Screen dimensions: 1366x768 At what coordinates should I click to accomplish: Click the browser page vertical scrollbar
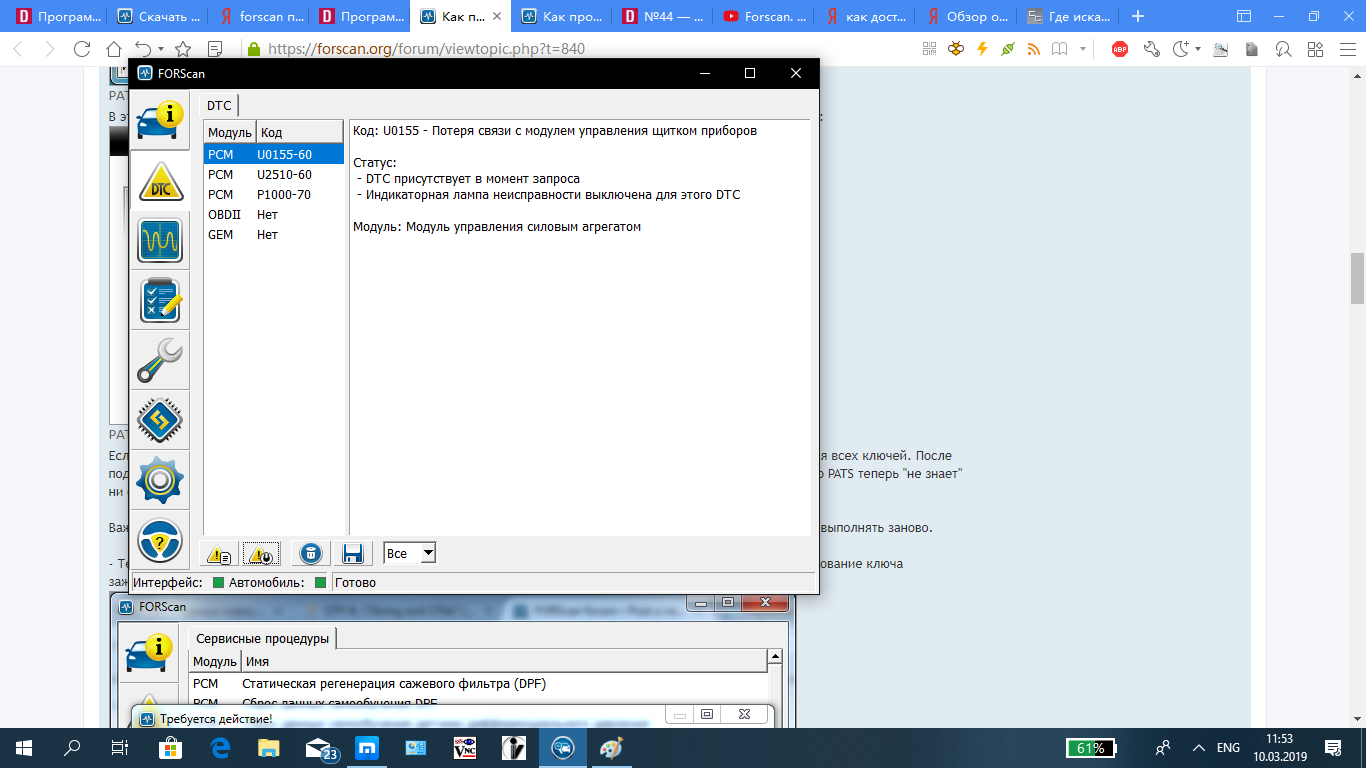(x=1357, y=278)
